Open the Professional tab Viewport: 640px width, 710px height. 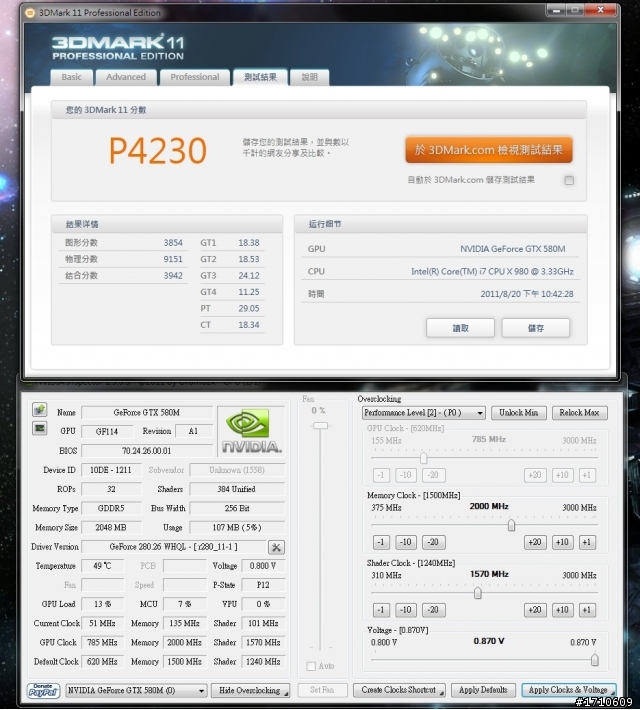[195, 77]
